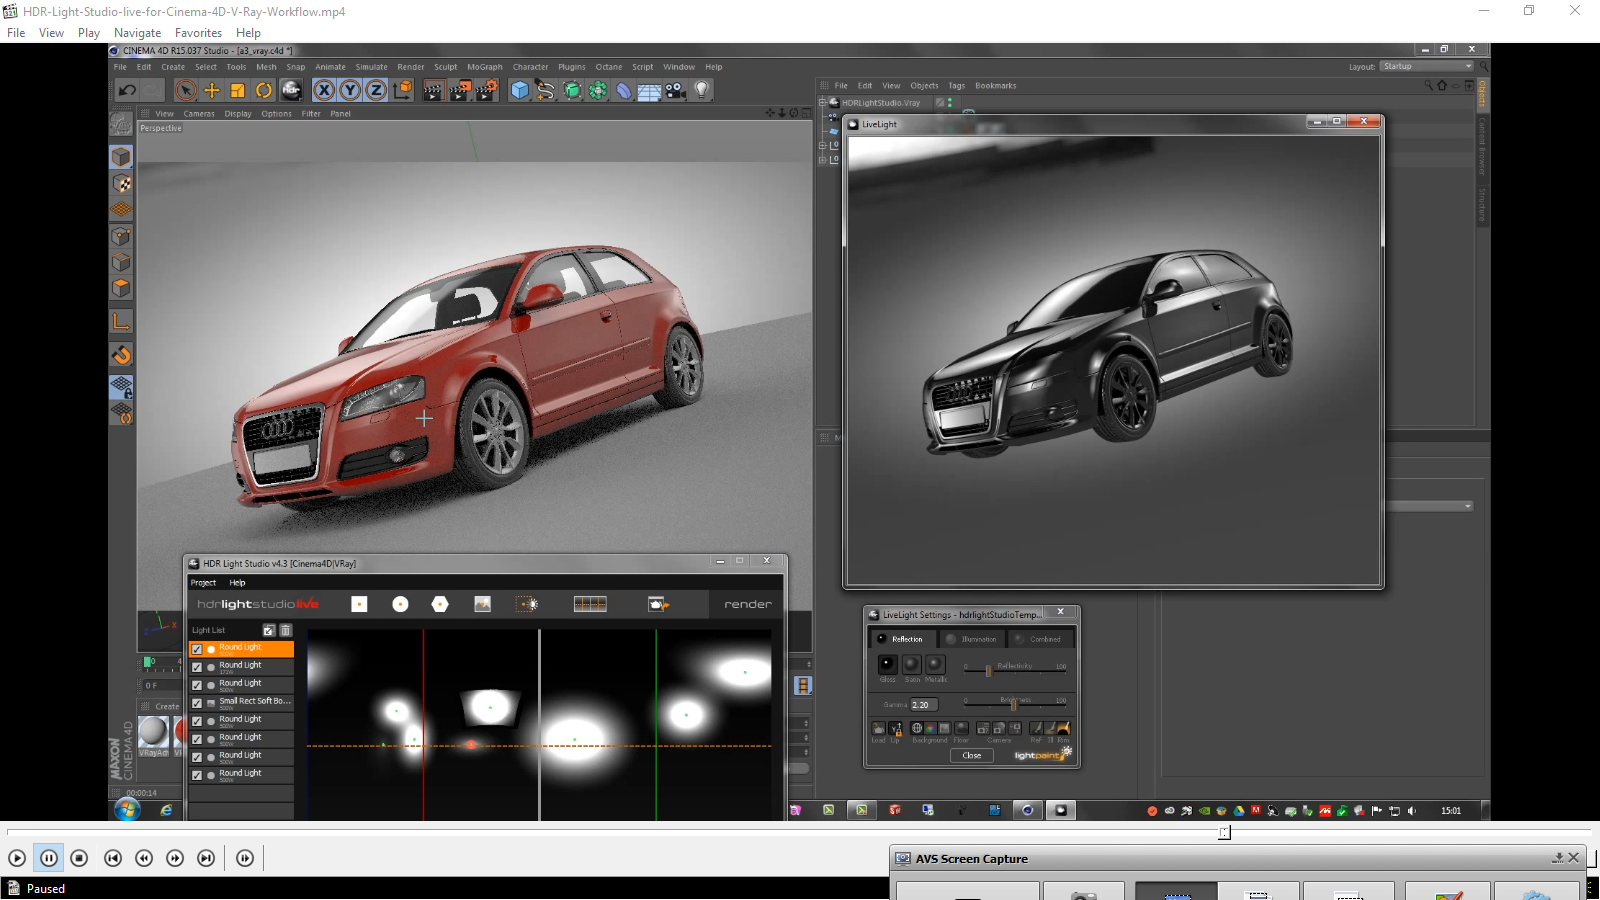Image resolution: width=1600 pixels, height=900 pixels.
Task: Toggle the X axis lock
Action: 324,90
